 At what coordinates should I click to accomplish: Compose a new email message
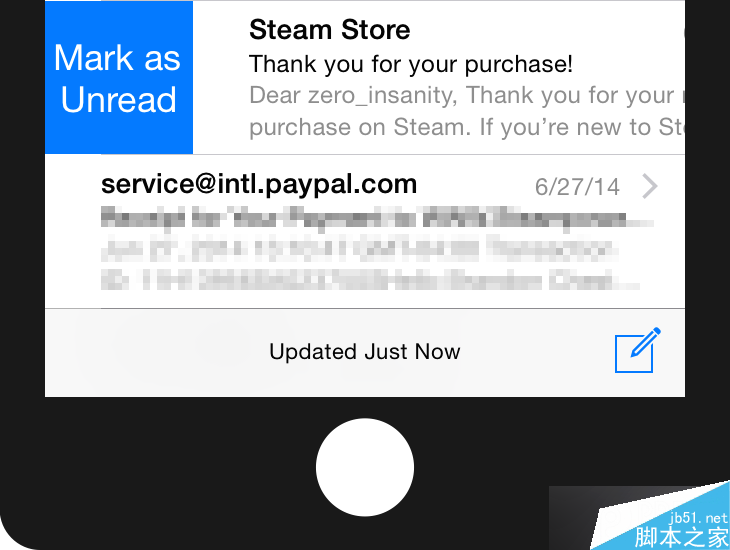(637, 350)
